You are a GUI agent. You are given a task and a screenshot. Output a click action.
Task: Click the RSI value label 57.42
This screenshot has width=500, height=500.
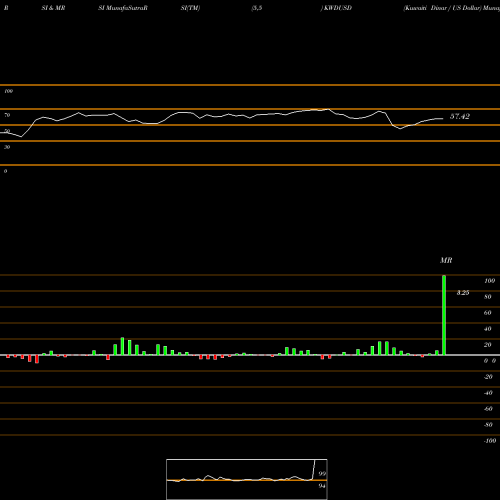[x=460, y=116]
